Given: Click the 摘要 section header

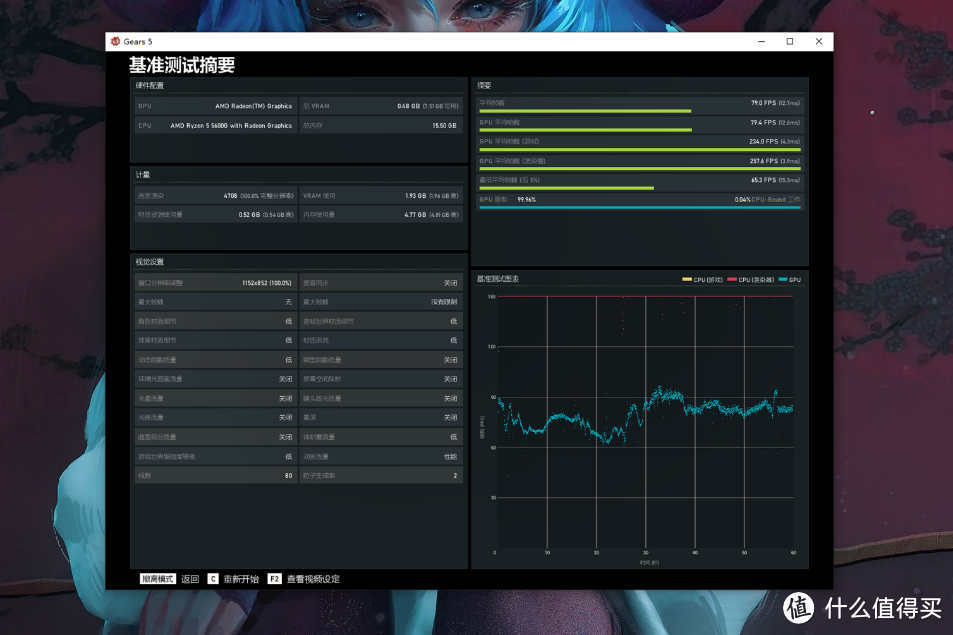Looking at the screenshot, I should tap(484, 86).
